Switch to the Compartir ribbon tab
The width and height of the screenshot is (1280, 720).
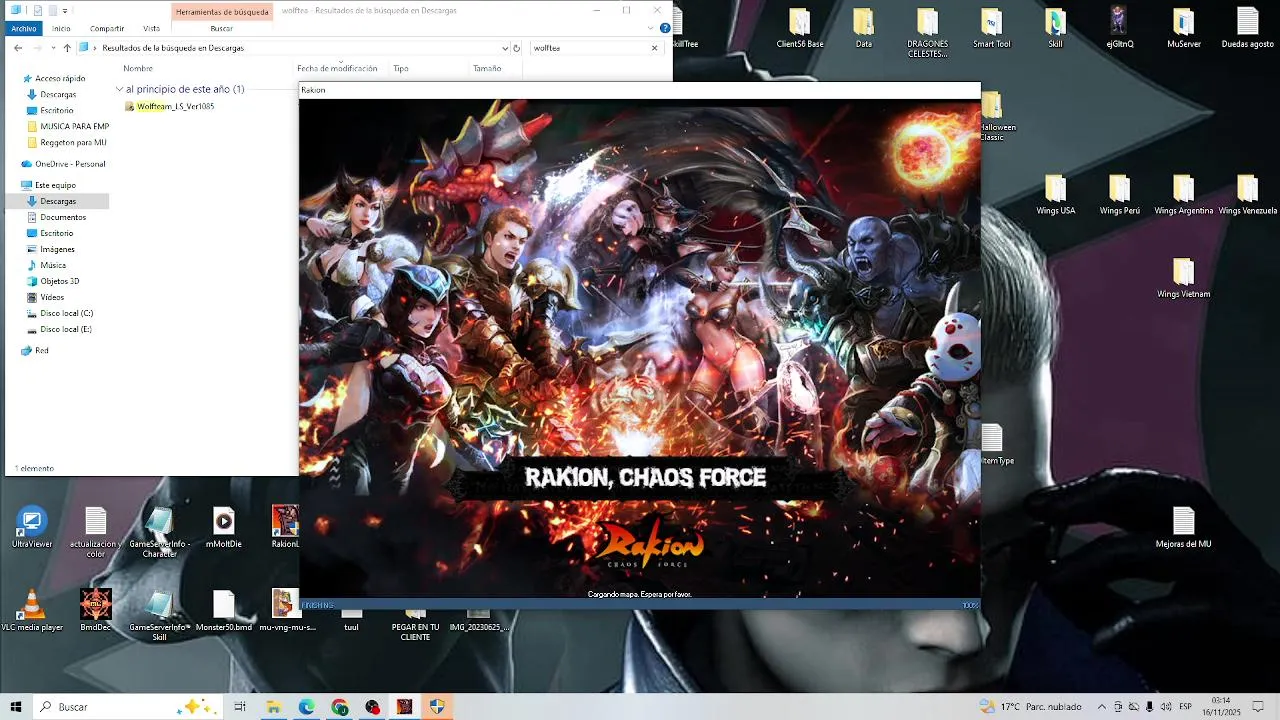pos(107,28)
